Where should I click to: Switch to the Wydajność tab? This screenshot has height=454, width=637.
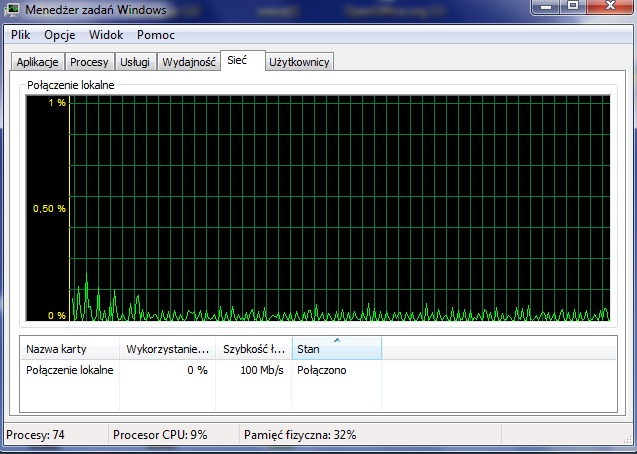coord(189,62)
